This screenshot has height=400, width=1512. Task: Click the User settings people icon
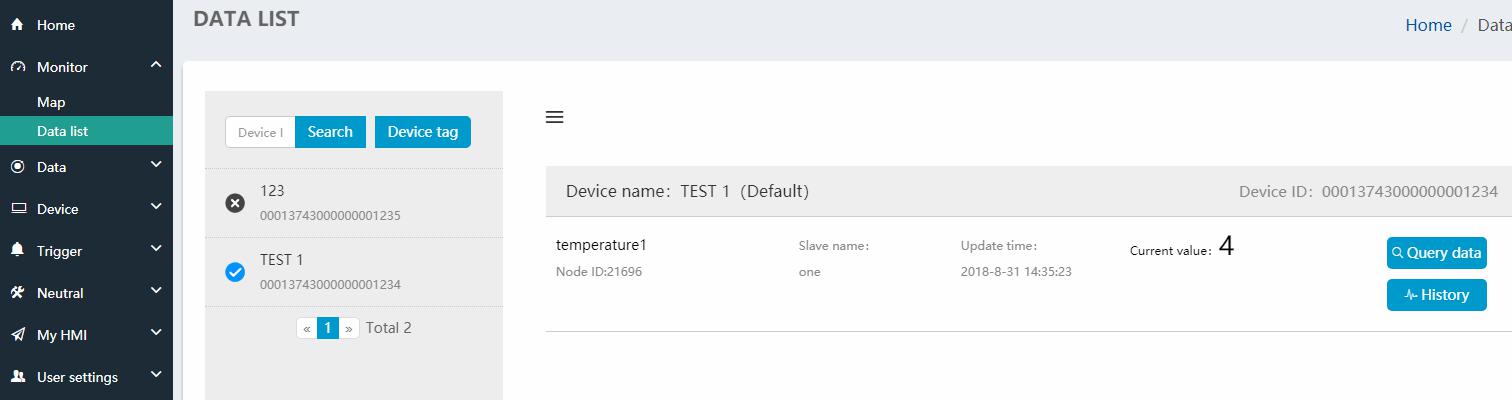click(17, 377)
